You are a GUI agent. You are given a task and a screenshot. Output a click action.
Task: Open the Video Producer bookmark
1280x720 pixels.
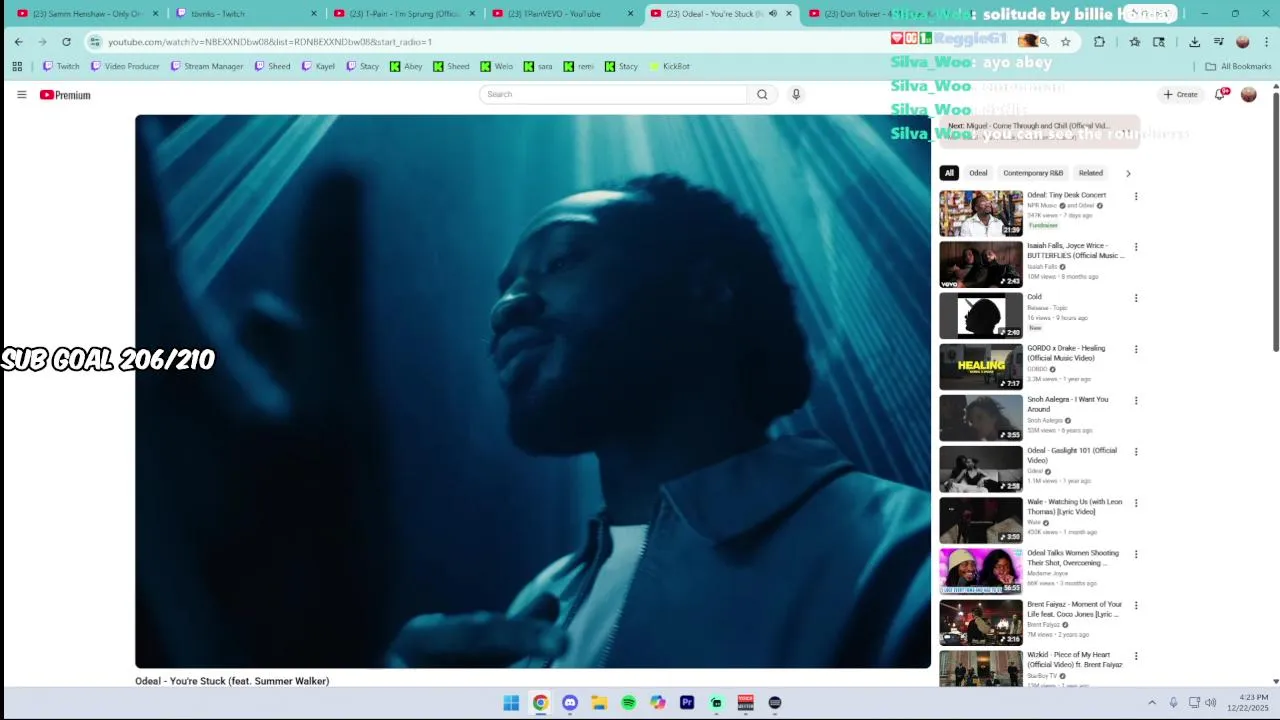tap(125, 66)
